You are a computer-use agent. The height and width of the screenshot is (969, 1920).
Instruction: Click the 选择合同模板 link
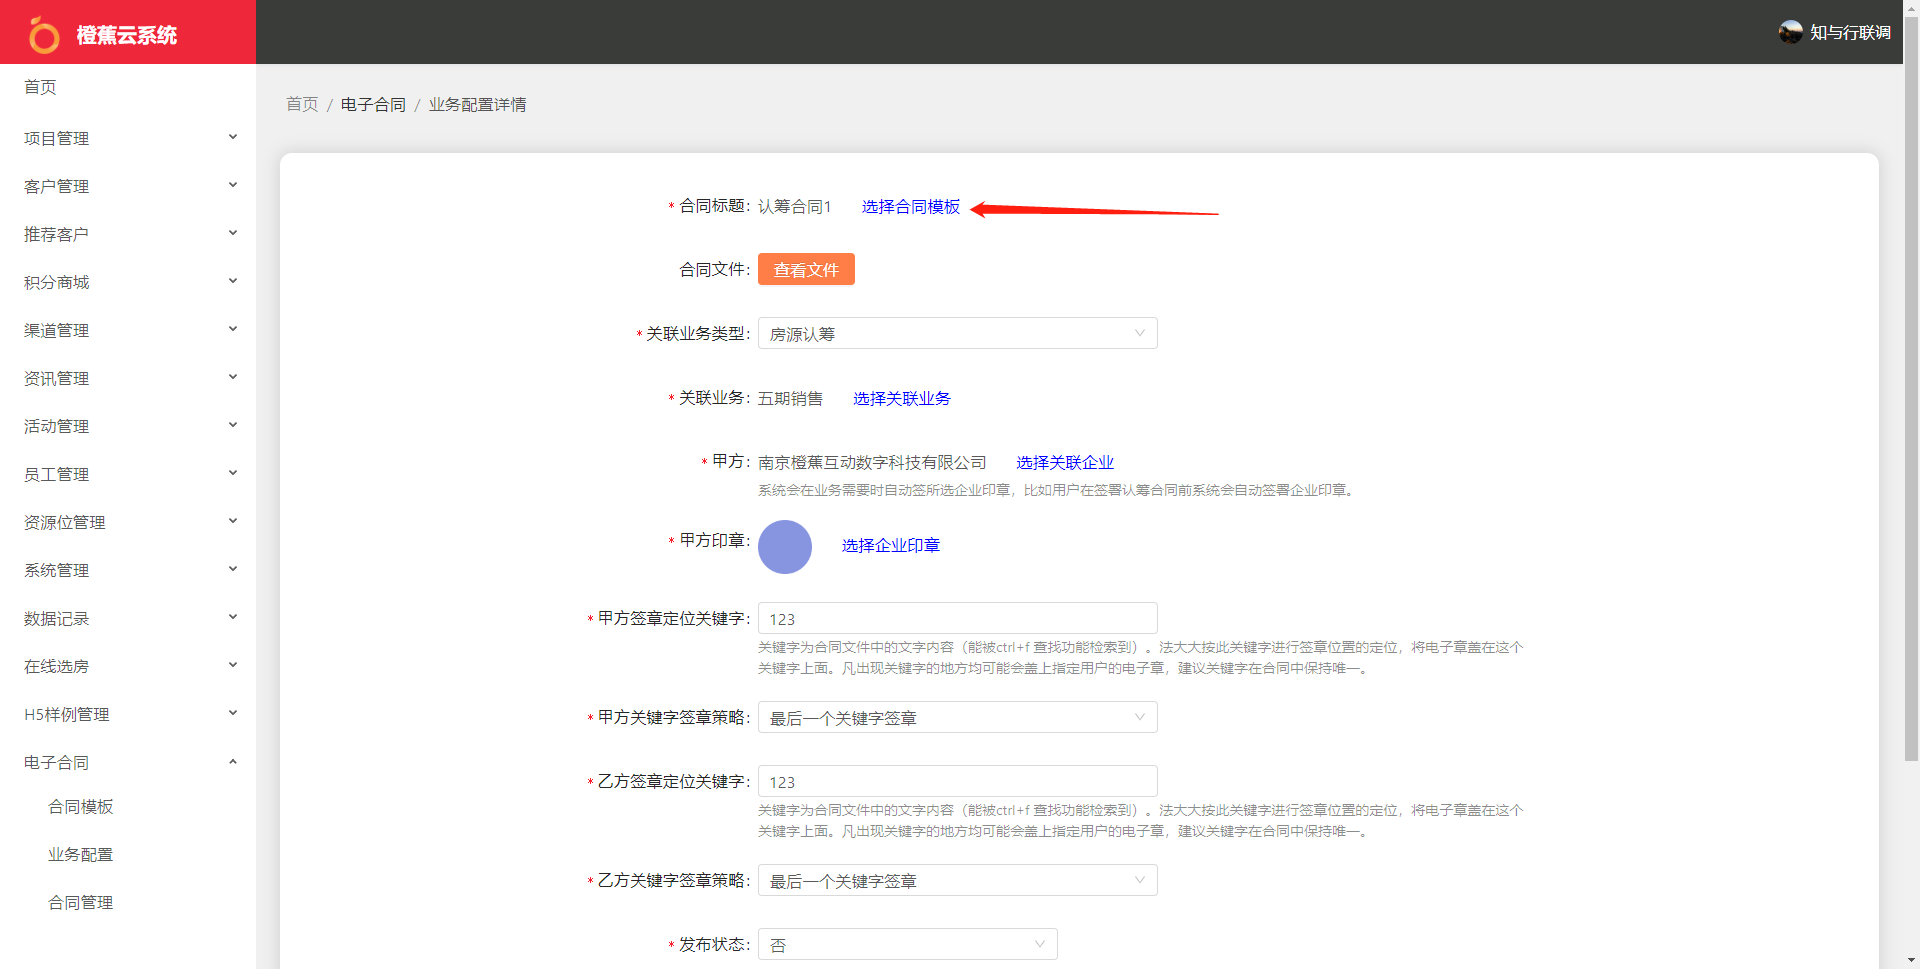point(910,206)
